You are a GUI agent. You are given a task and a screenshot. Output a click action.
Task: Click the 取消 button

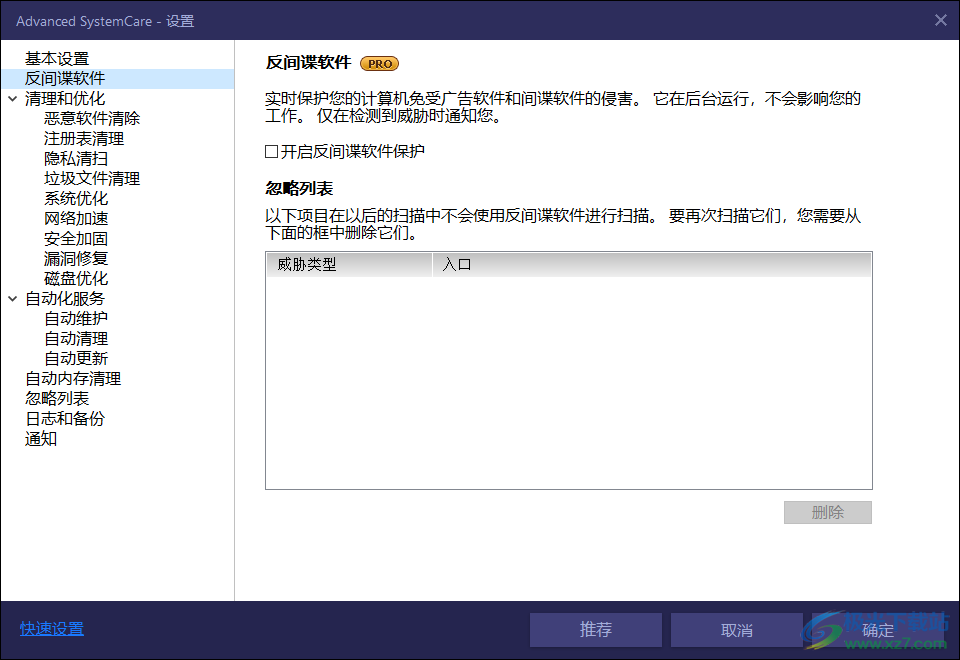(x=737, y=629)
